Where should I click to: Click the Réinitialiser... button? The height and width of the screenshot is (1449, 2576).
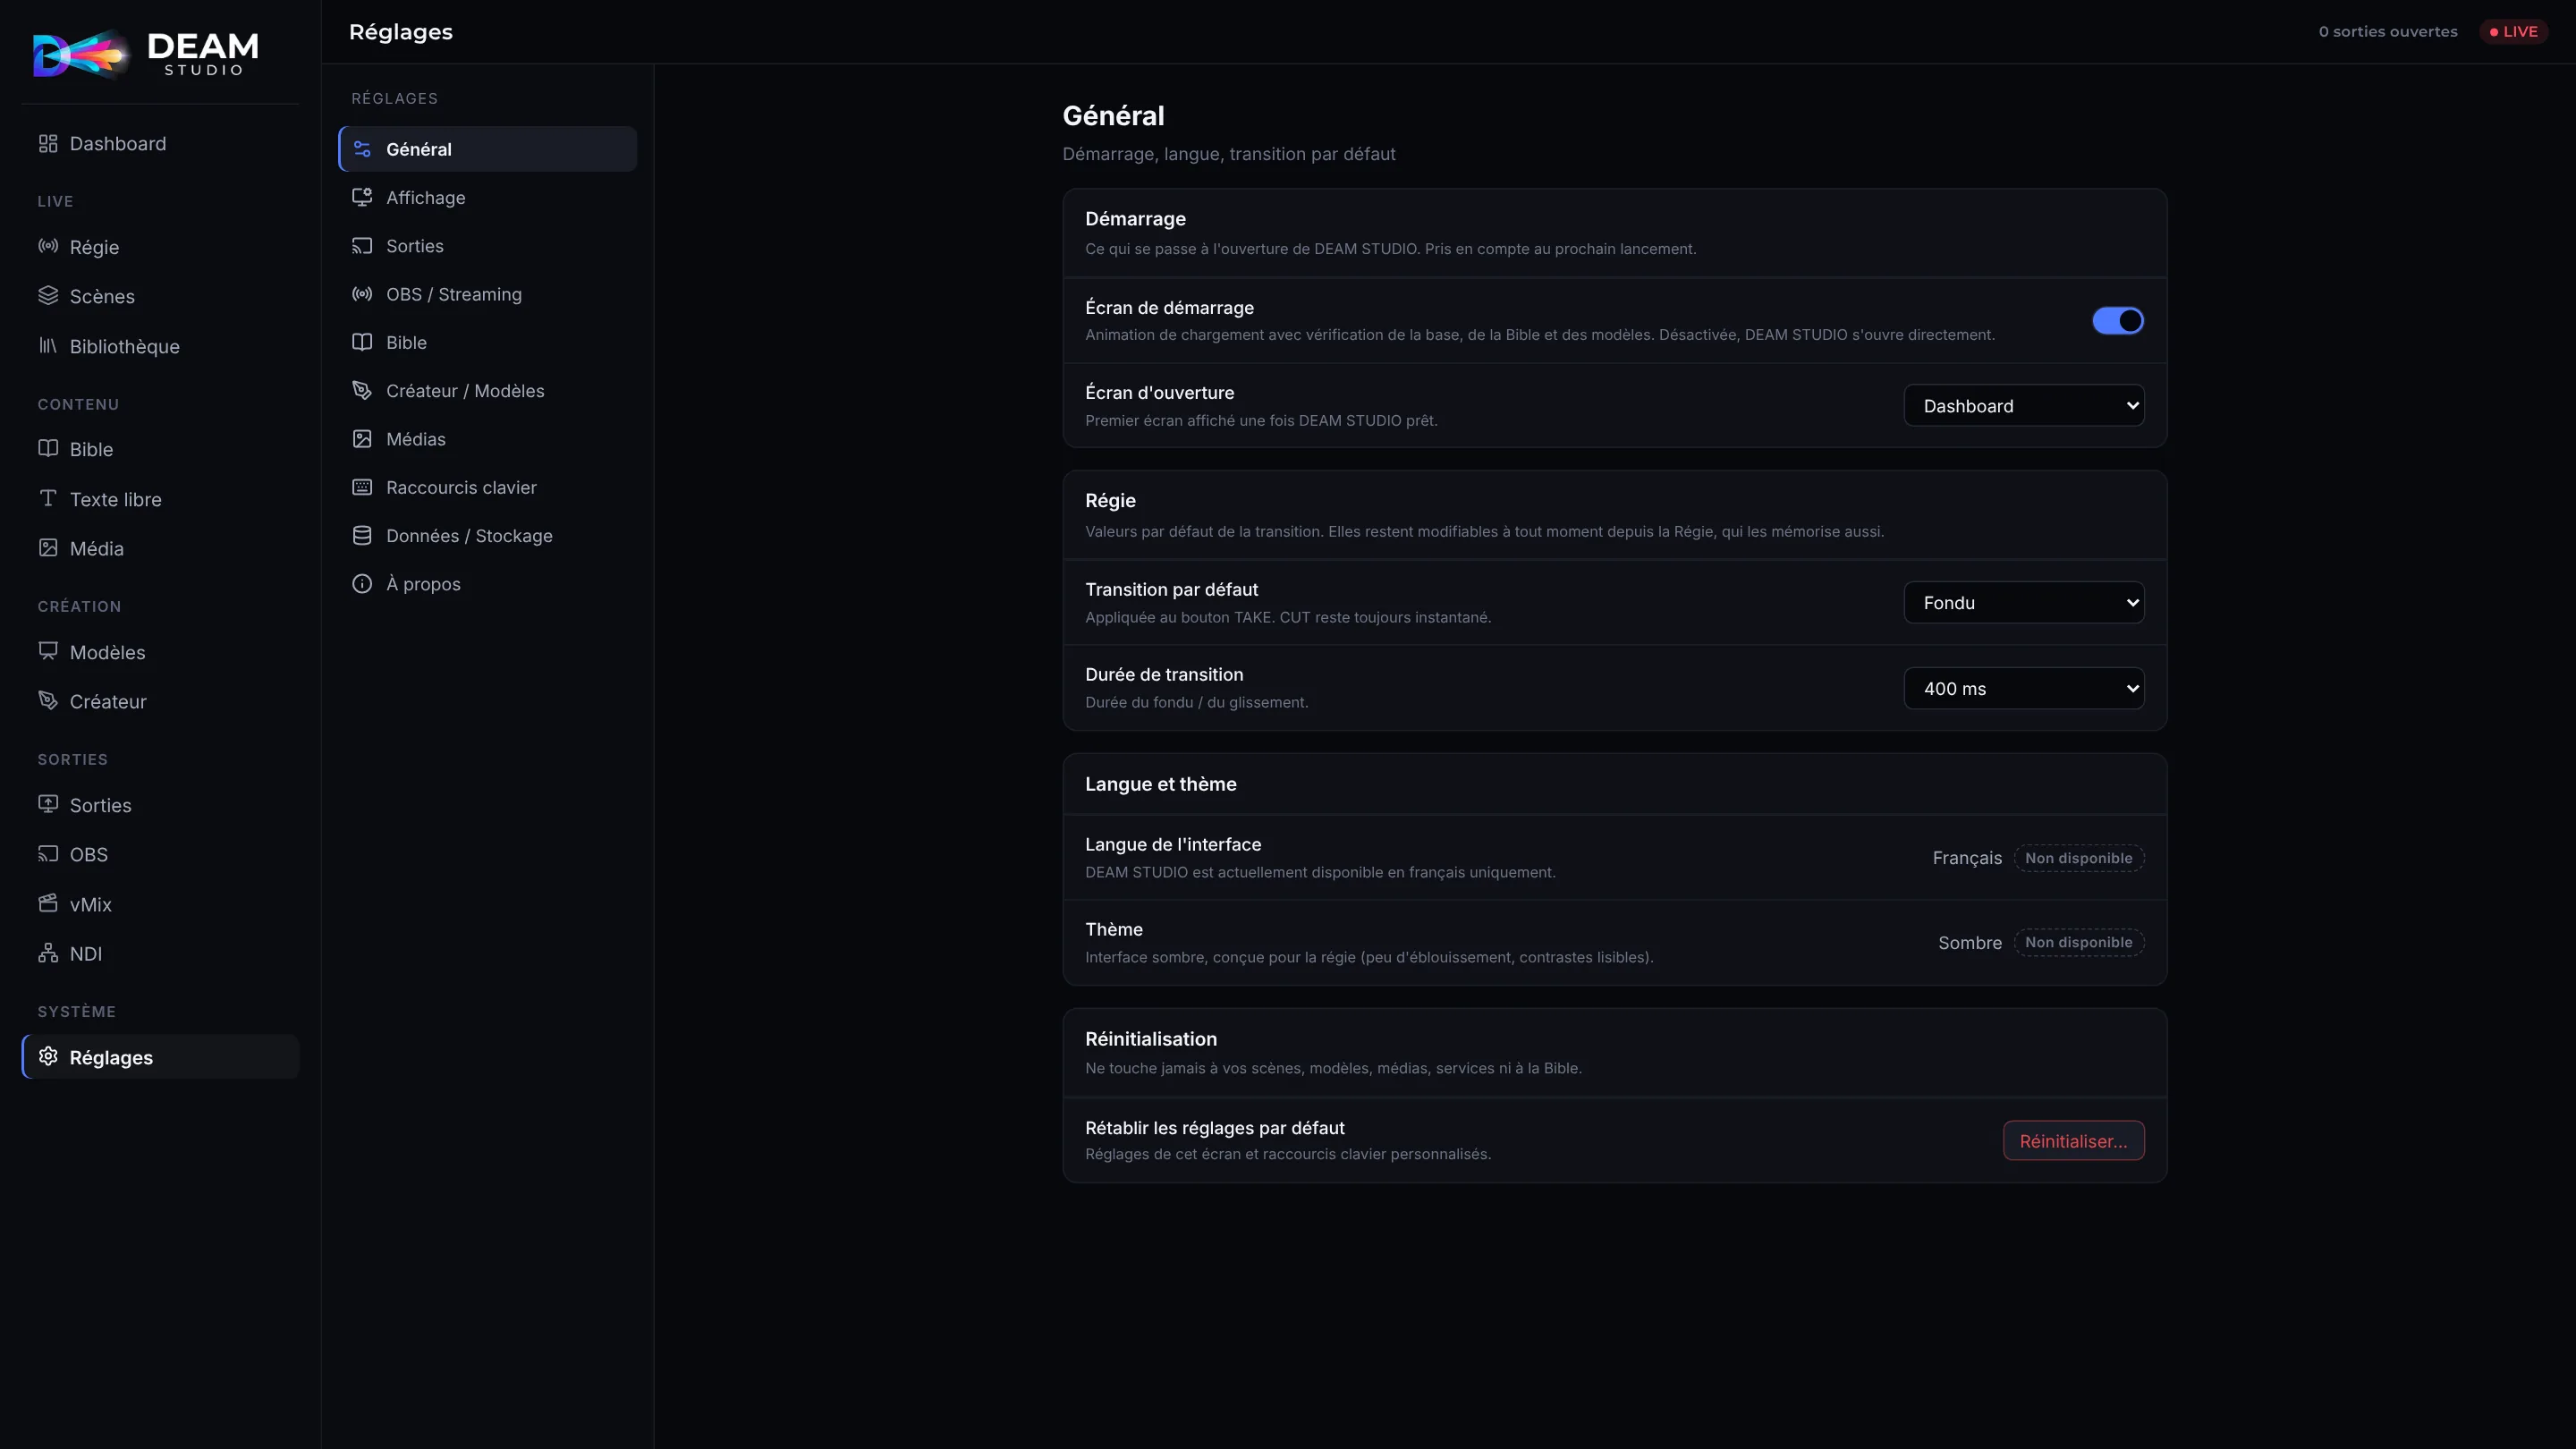2074,1141
